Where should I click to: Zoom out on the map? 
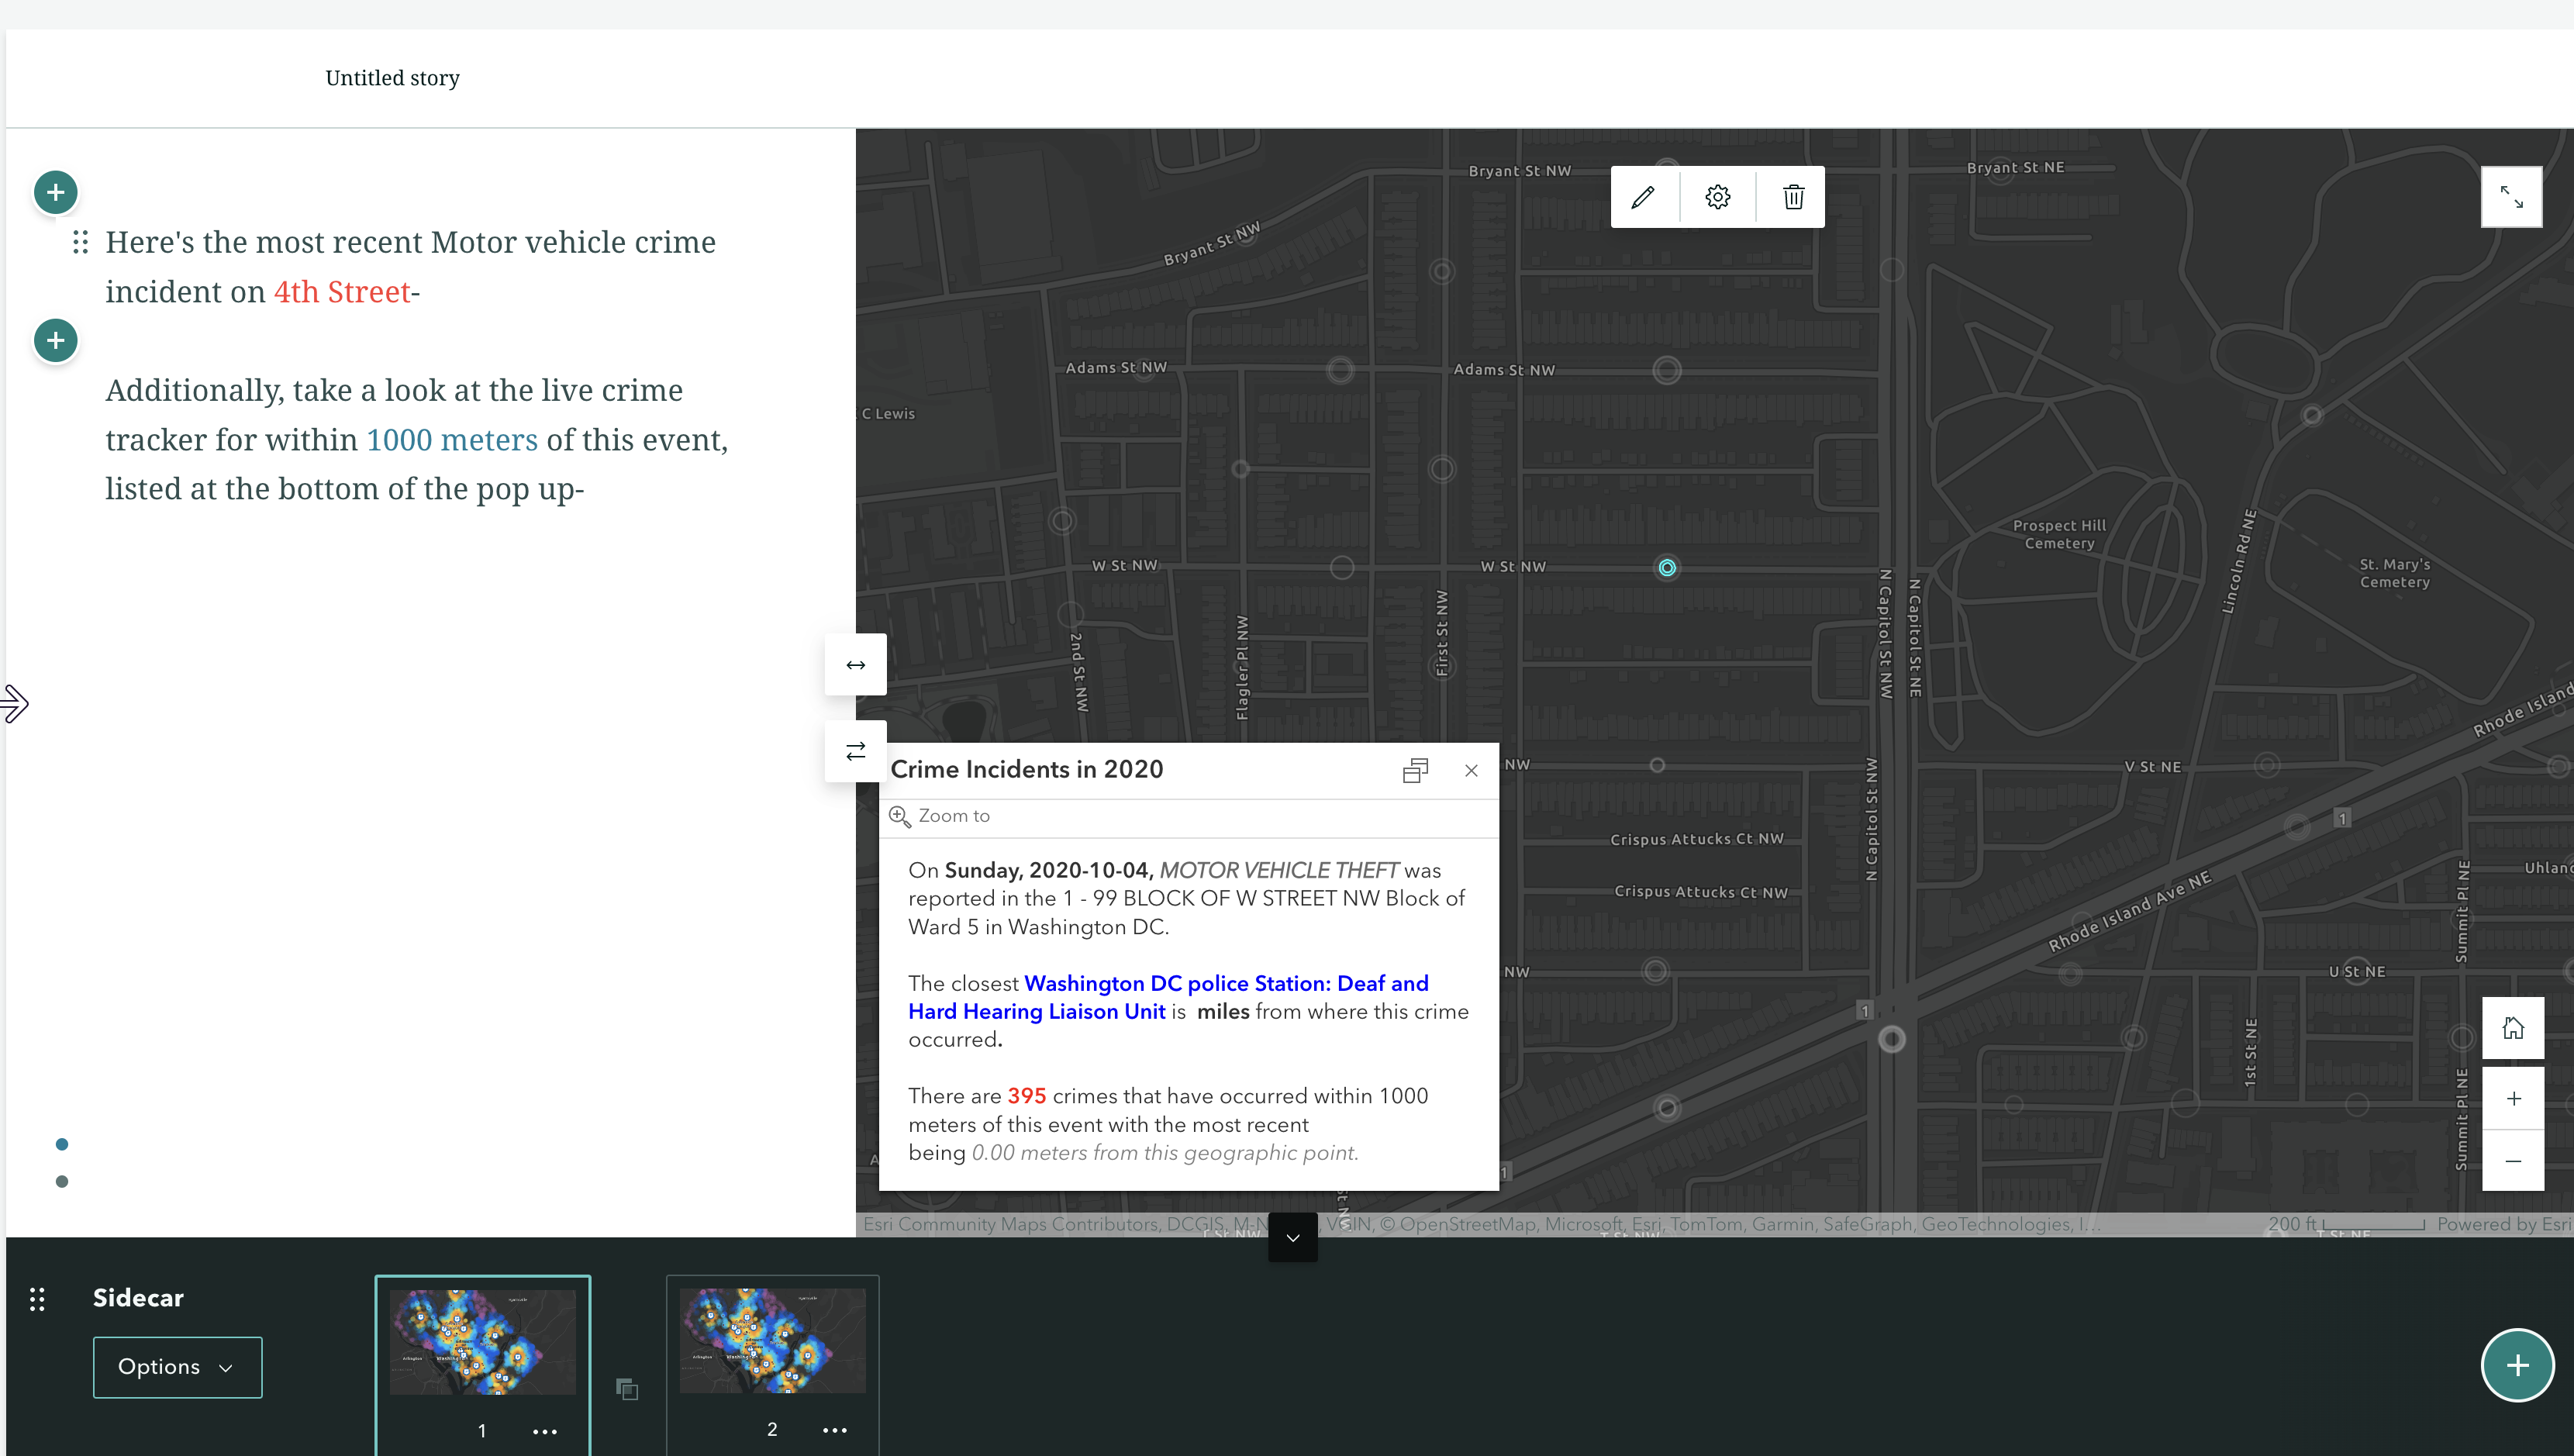pos(2513,1161)
